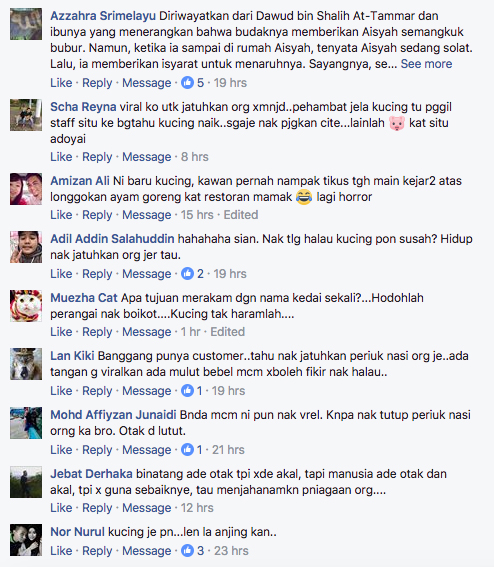Open Amizan Ali's profile photo
Screen dimensions: 494x567
[x=26, y=189]
